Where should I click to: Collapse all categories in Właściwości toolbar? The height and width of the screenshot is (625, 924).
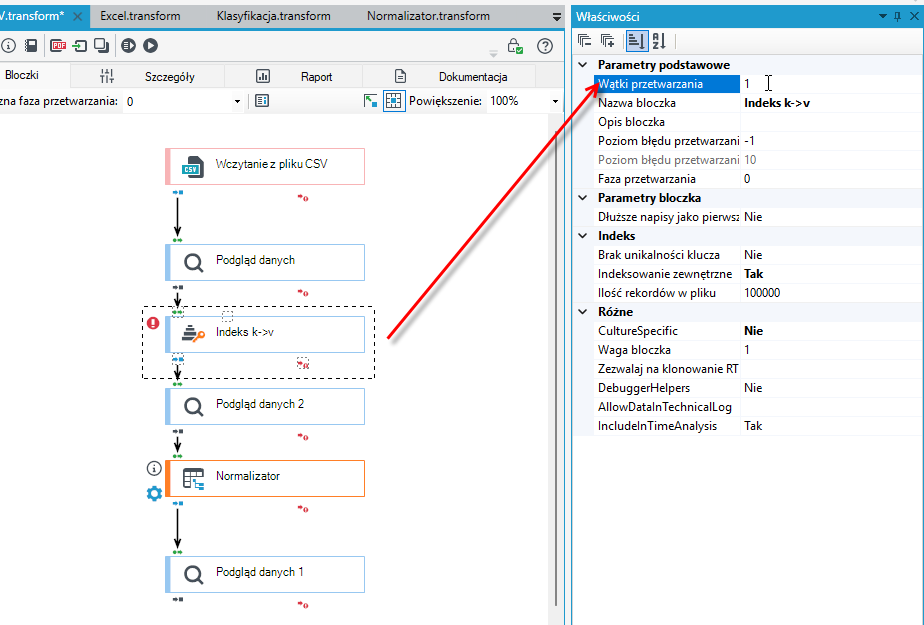[x=585, y=41]
